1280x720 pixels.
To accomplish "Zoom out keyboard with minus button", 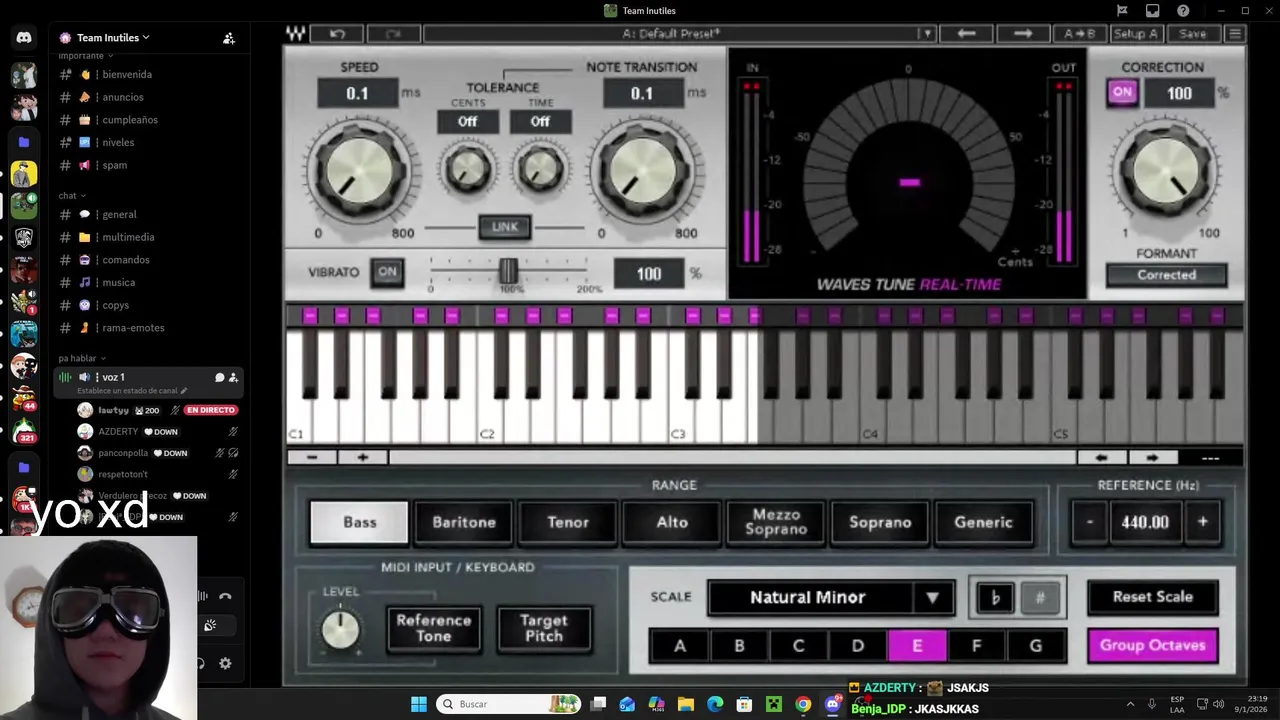I will (312, 457).
